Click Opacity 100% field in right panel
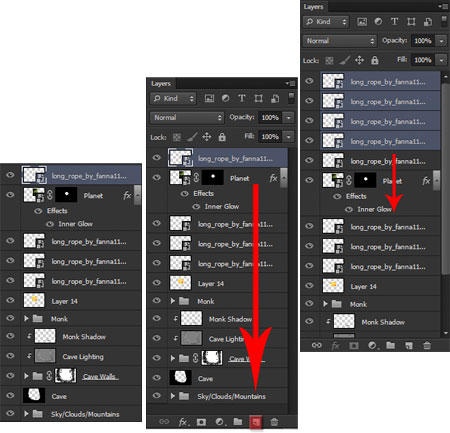 coord(423,41)
